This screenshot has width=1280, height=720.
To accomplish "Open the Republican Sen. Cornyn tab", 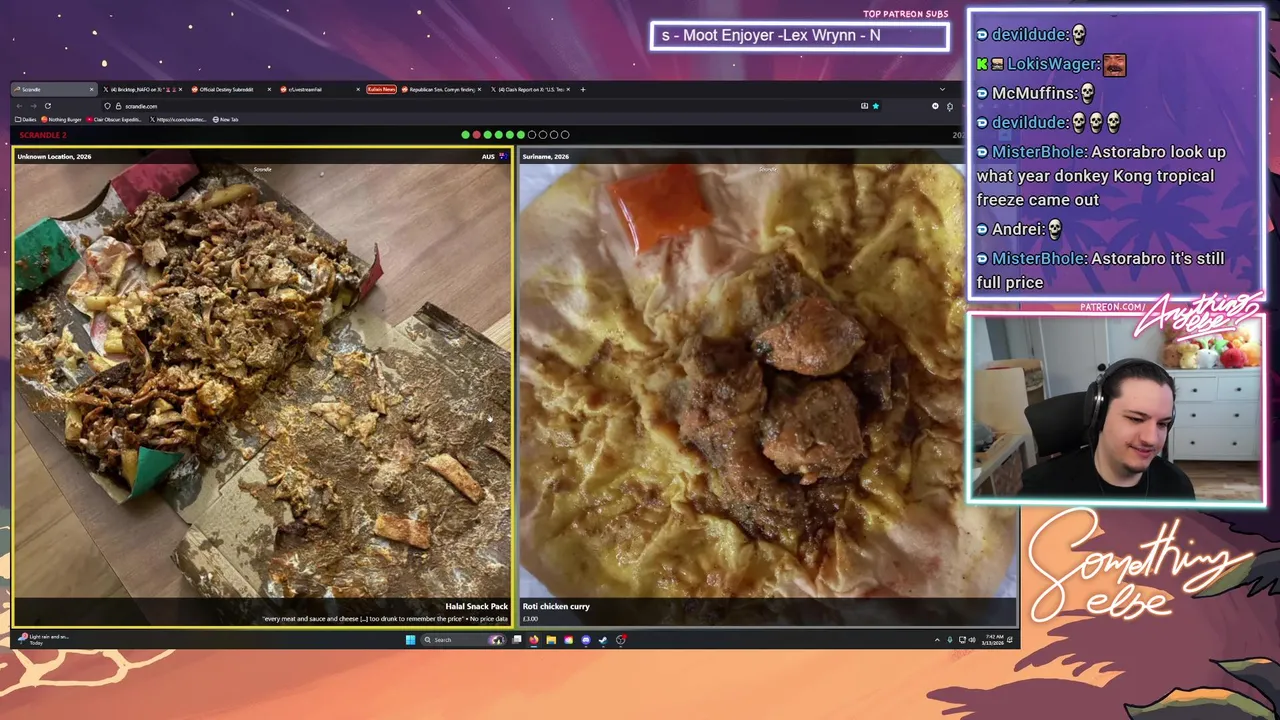I will (439, 89).
